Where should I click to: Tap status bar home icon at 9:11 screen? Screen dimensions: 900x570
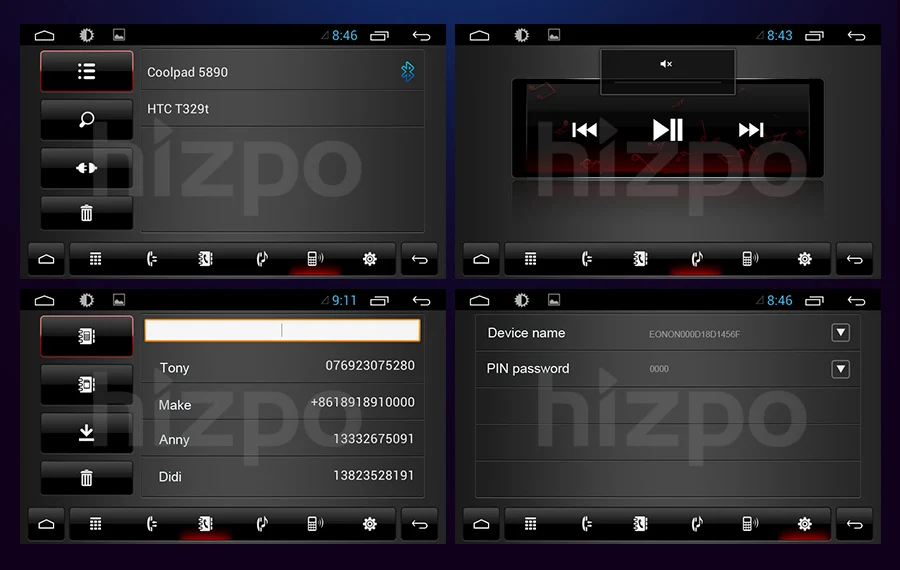point(44,300)
